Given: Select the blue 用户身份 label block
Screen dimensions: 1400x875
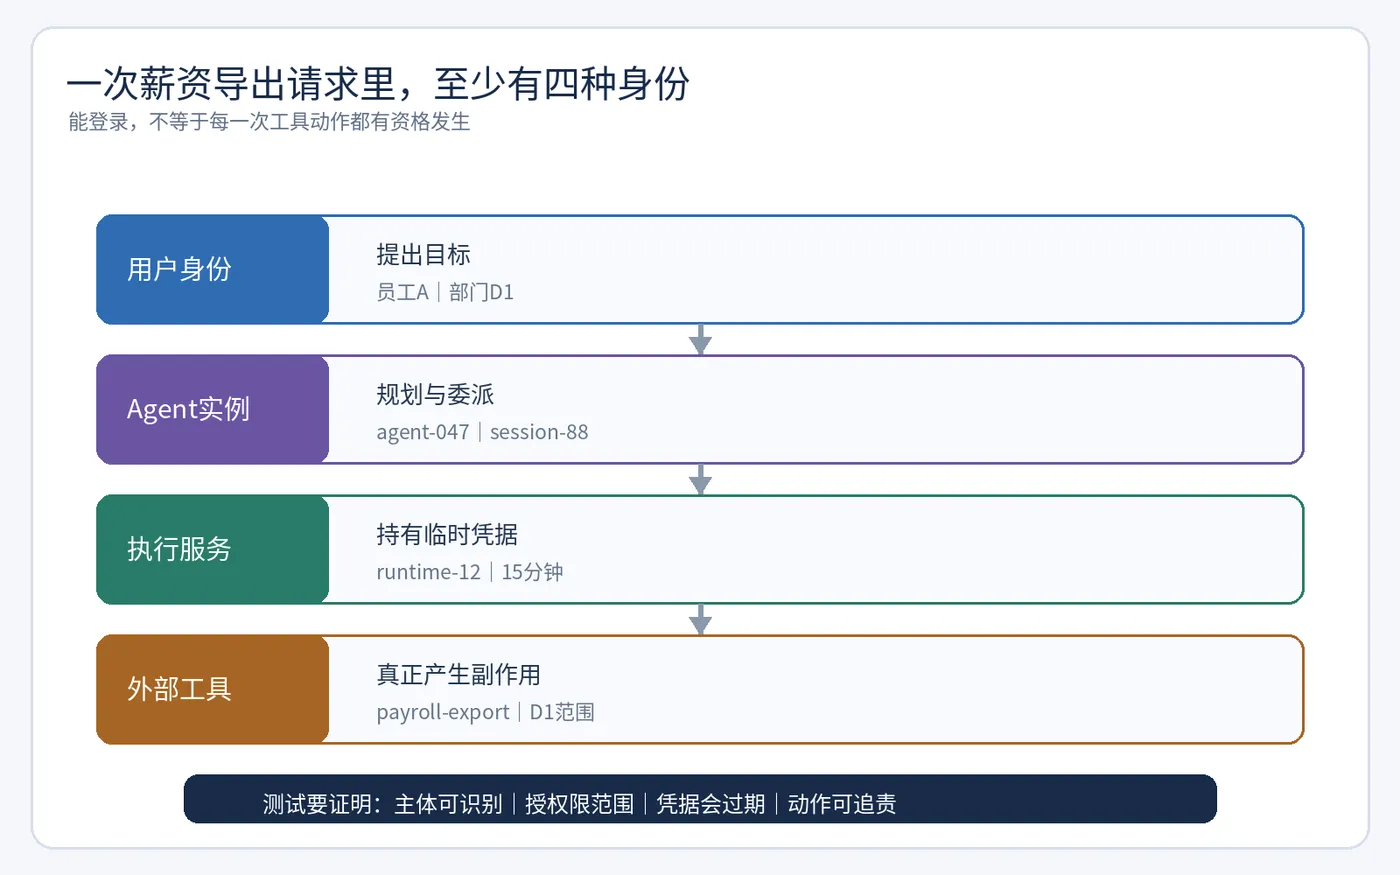Looking at the screenshot, I should coord(213,269).
